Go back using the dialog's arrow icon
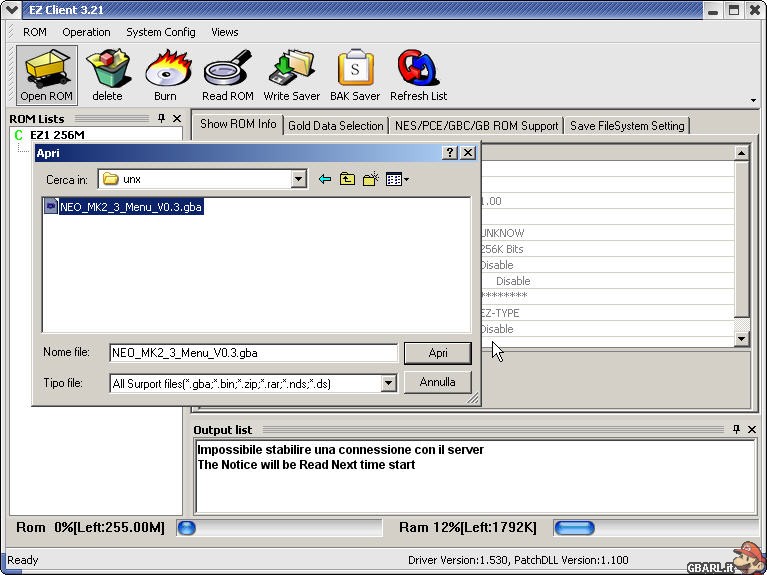The height and width of the screenshot is (575, 767). coord(324,179)
